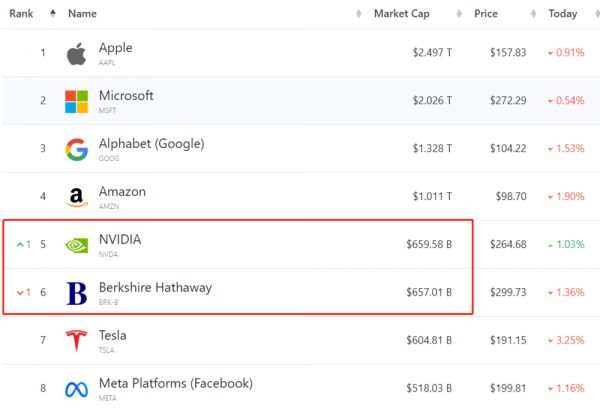
Task: Click the Meta Platforms logo icon
Action: tap(76, 388)
